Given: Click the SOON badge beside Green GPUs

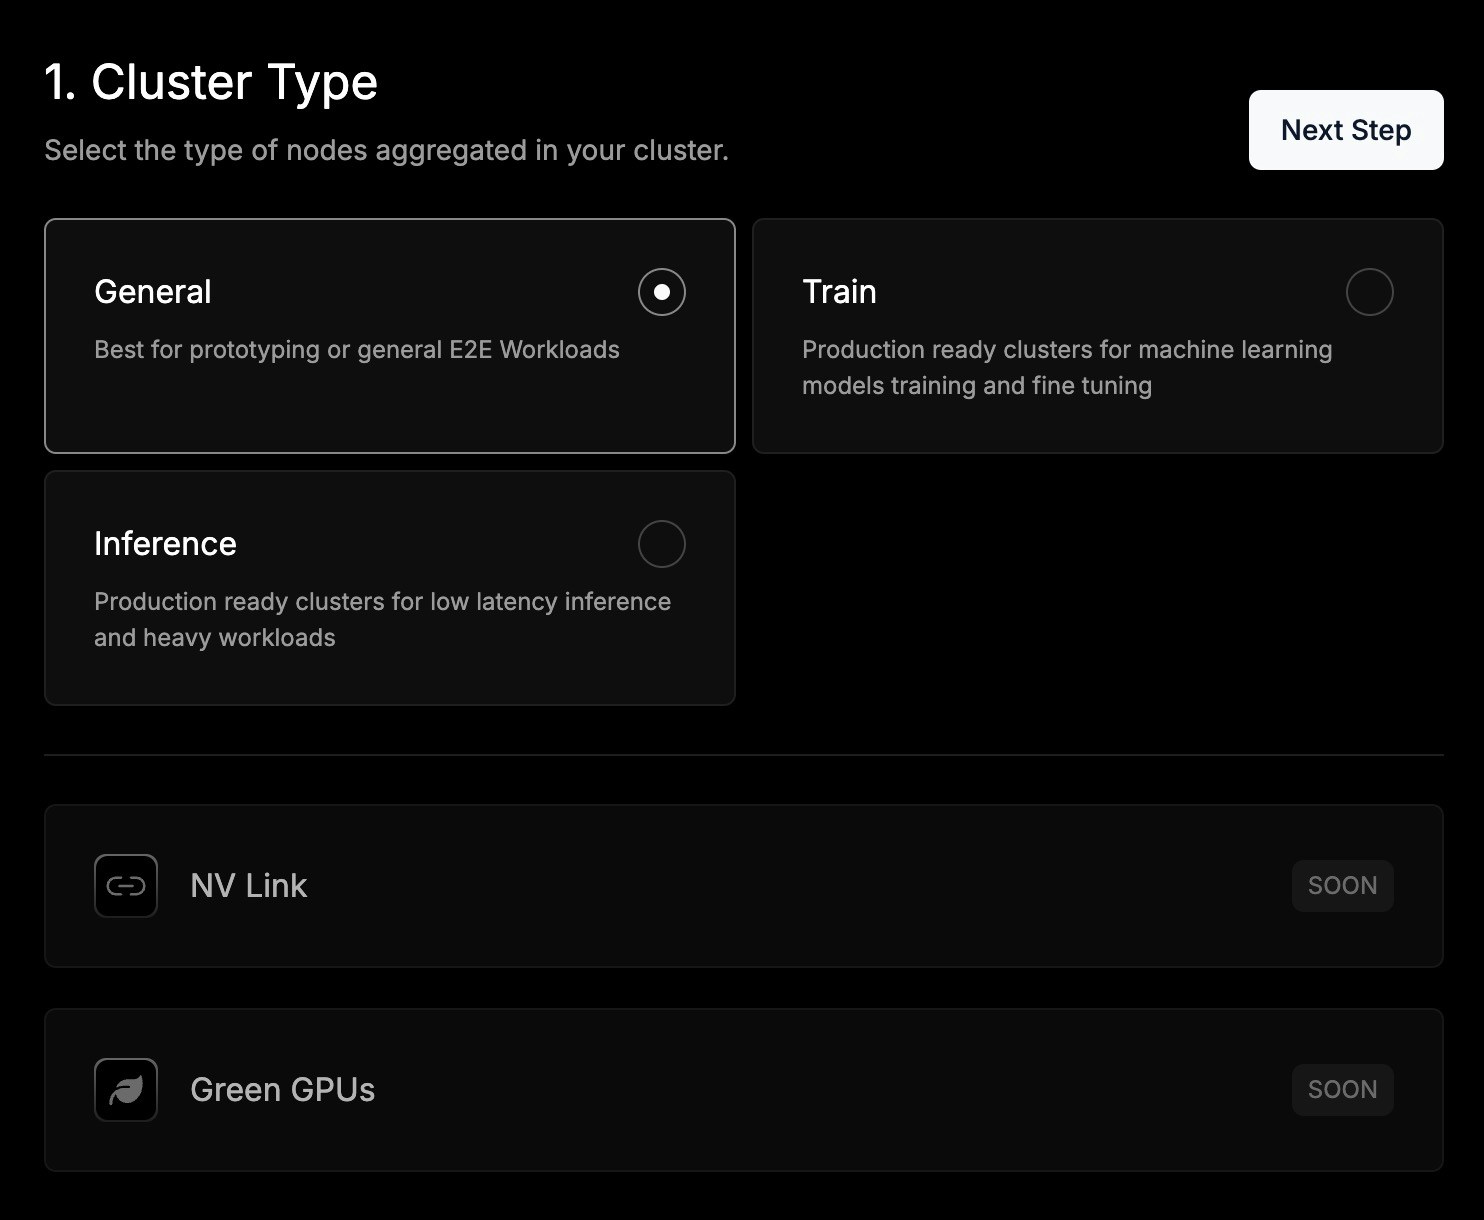Looking at the screenshot, I should [1343, 1090].
